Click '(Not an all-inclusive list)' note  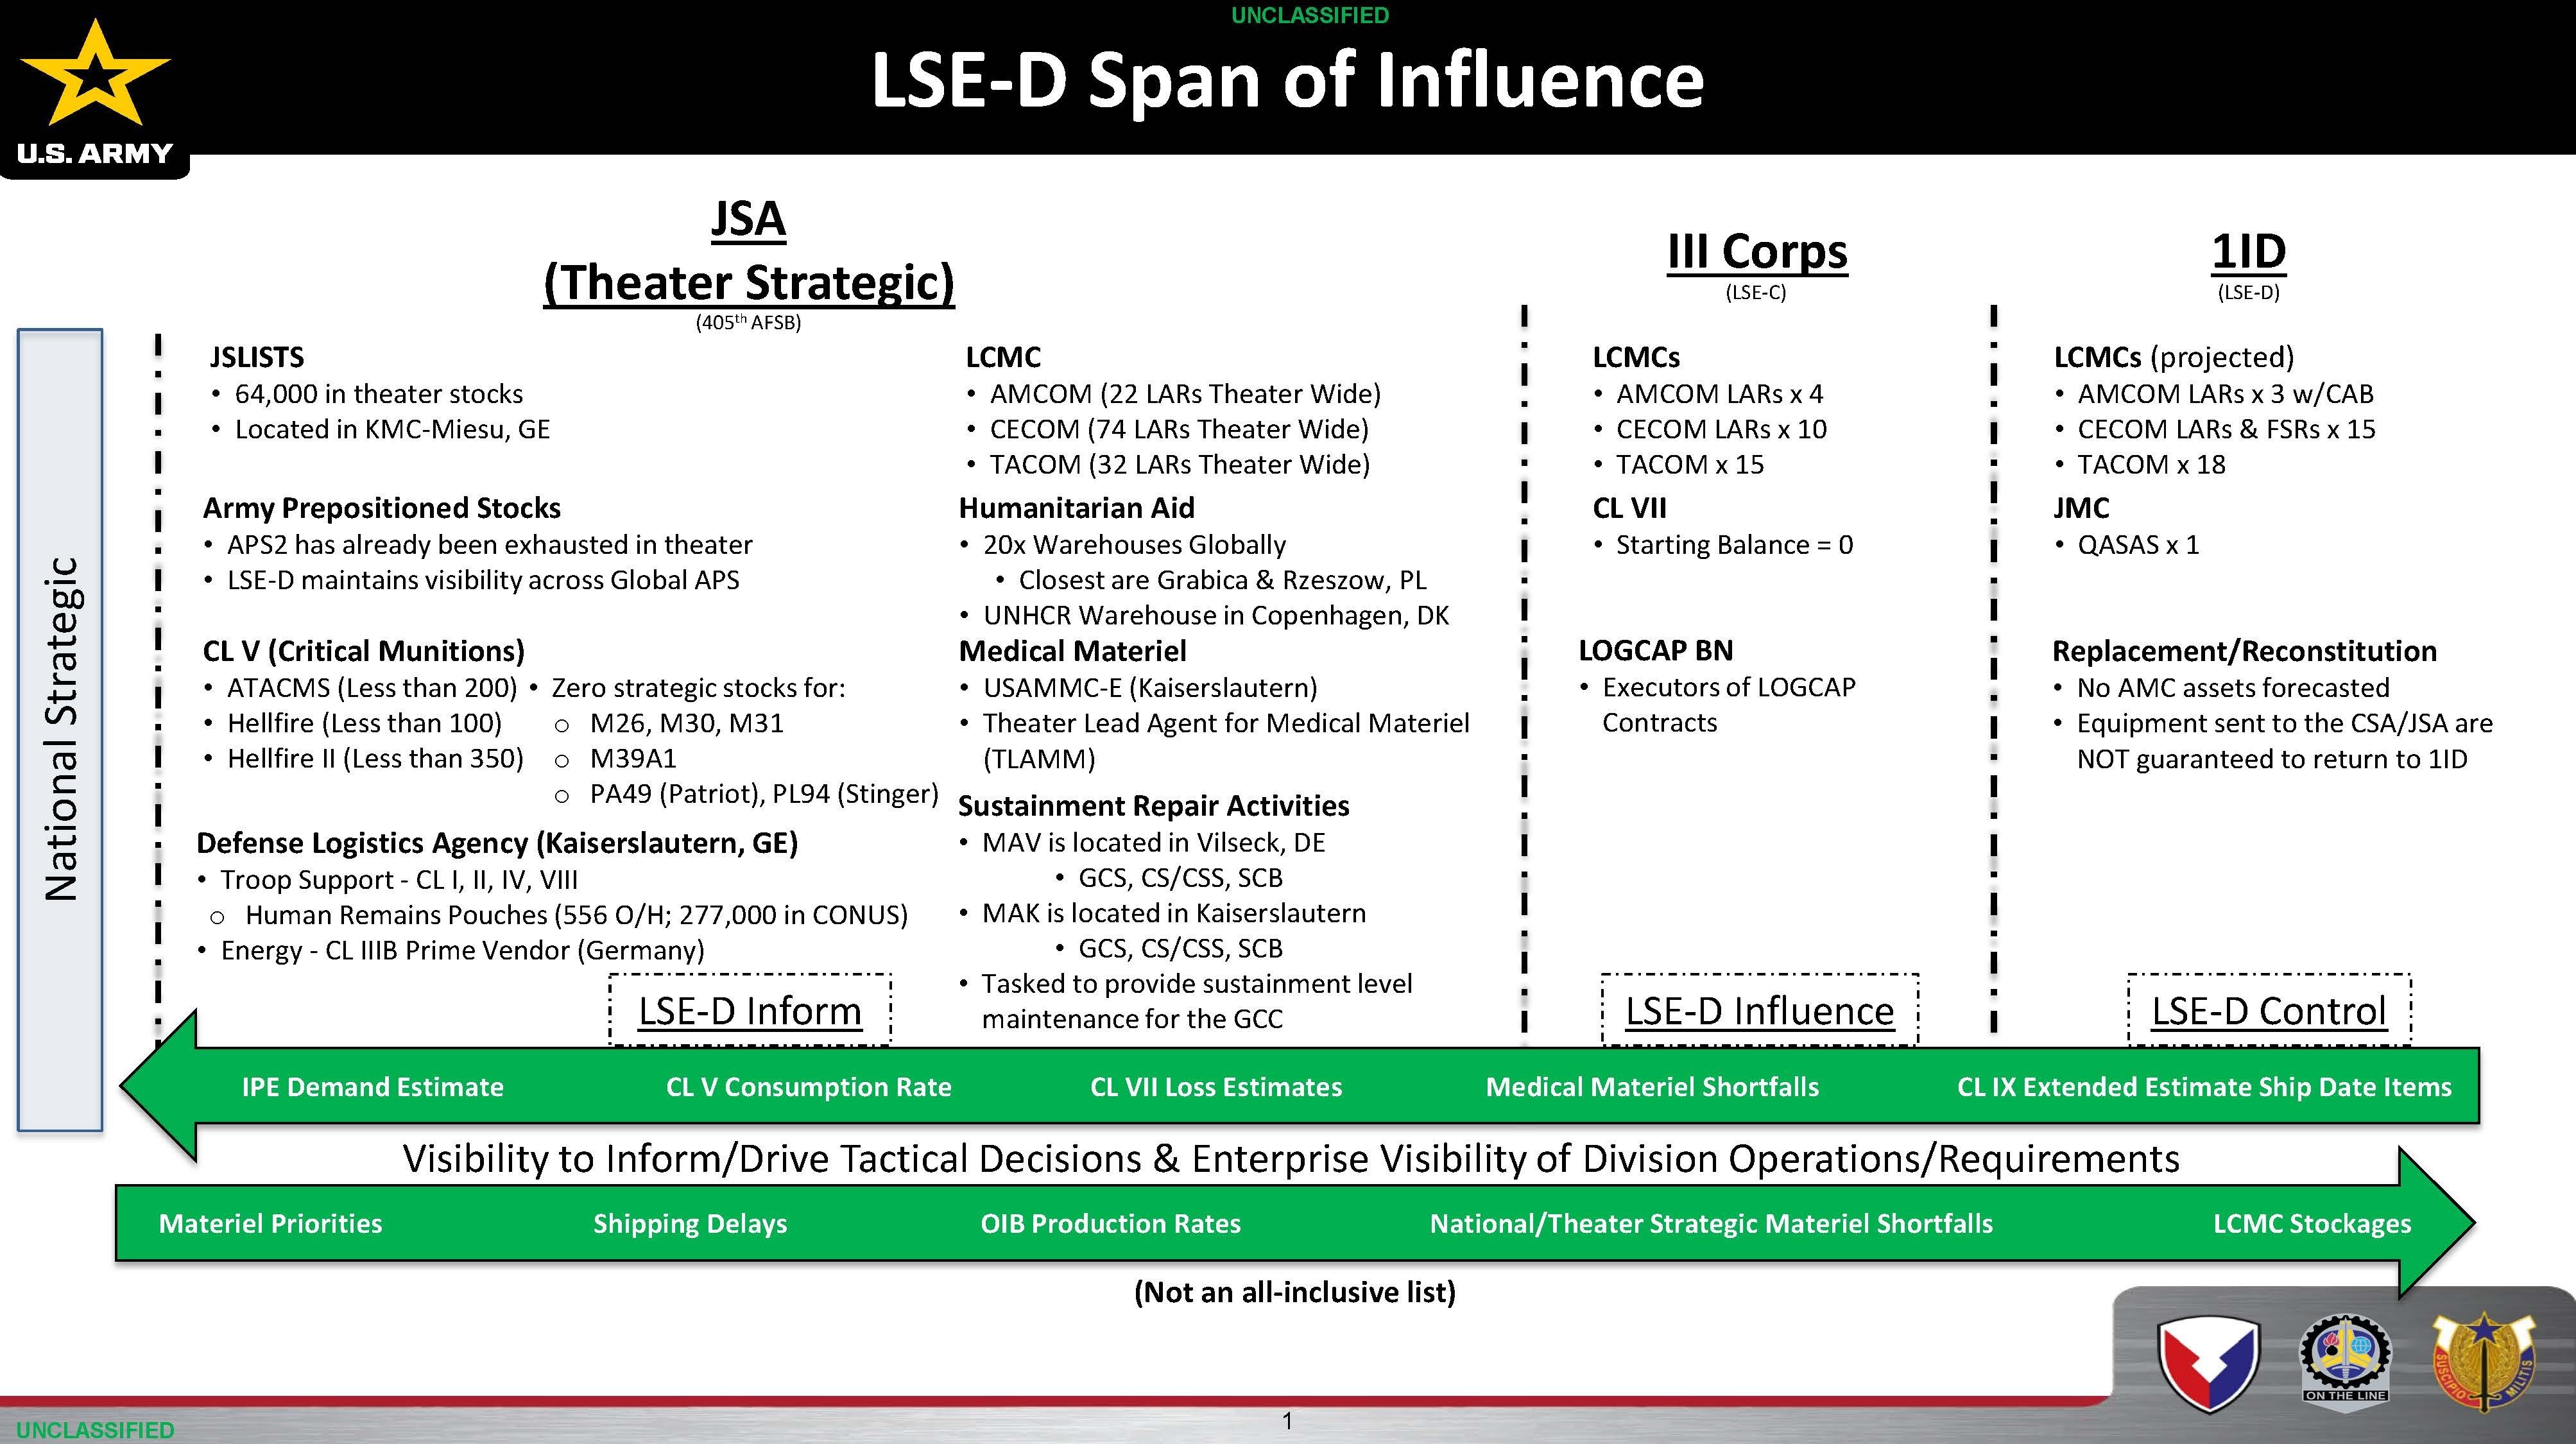coord(1295,1292)
